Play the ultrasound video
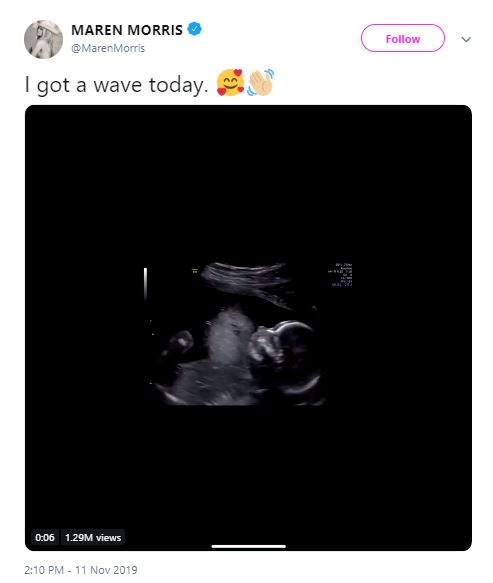The height and width of the screenshot is (583, 493). pyautogui.click(x=248, y=328)
